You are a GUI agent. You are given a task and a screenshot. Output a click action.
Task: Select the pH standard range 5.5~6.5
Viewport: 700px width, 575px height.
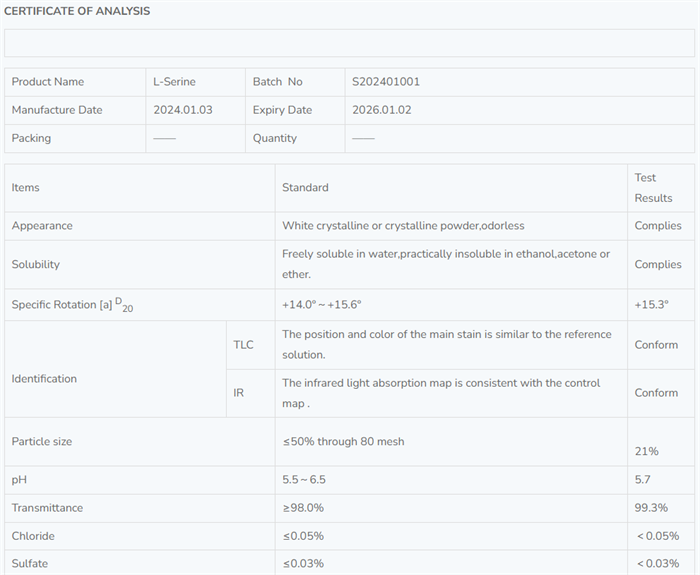[x=304, y=480]
